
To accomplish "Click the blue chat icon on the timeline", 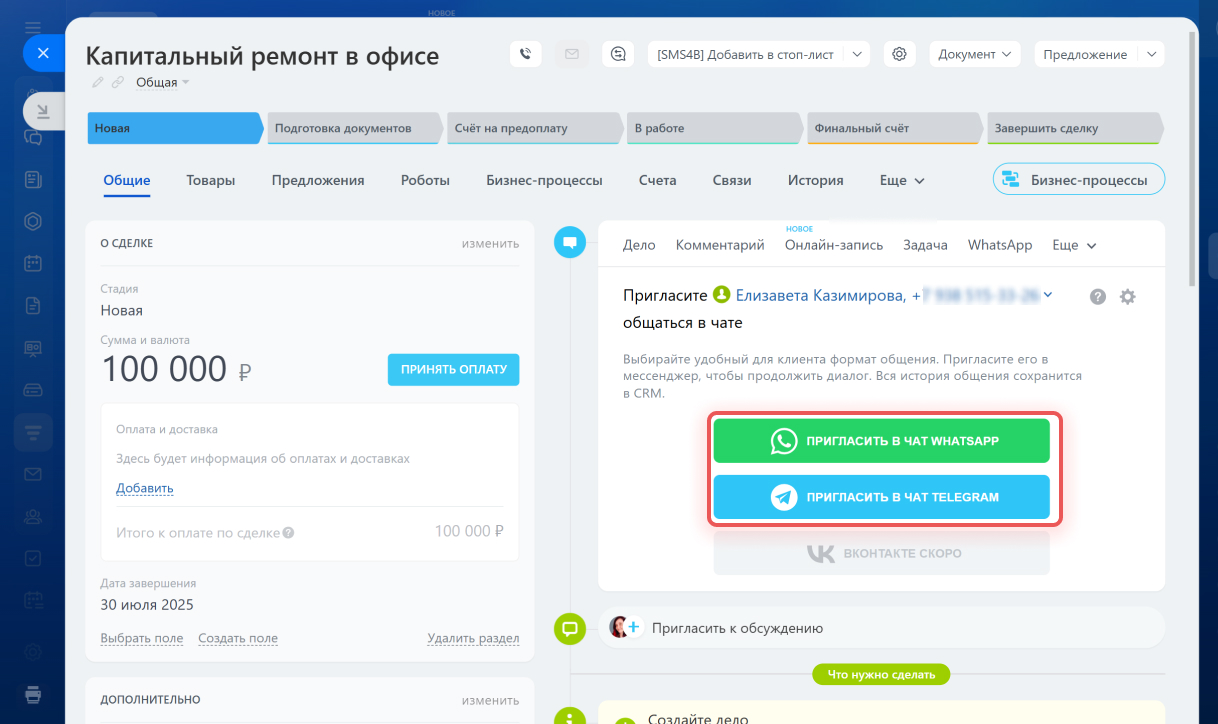I will click(x=570, y=242).
